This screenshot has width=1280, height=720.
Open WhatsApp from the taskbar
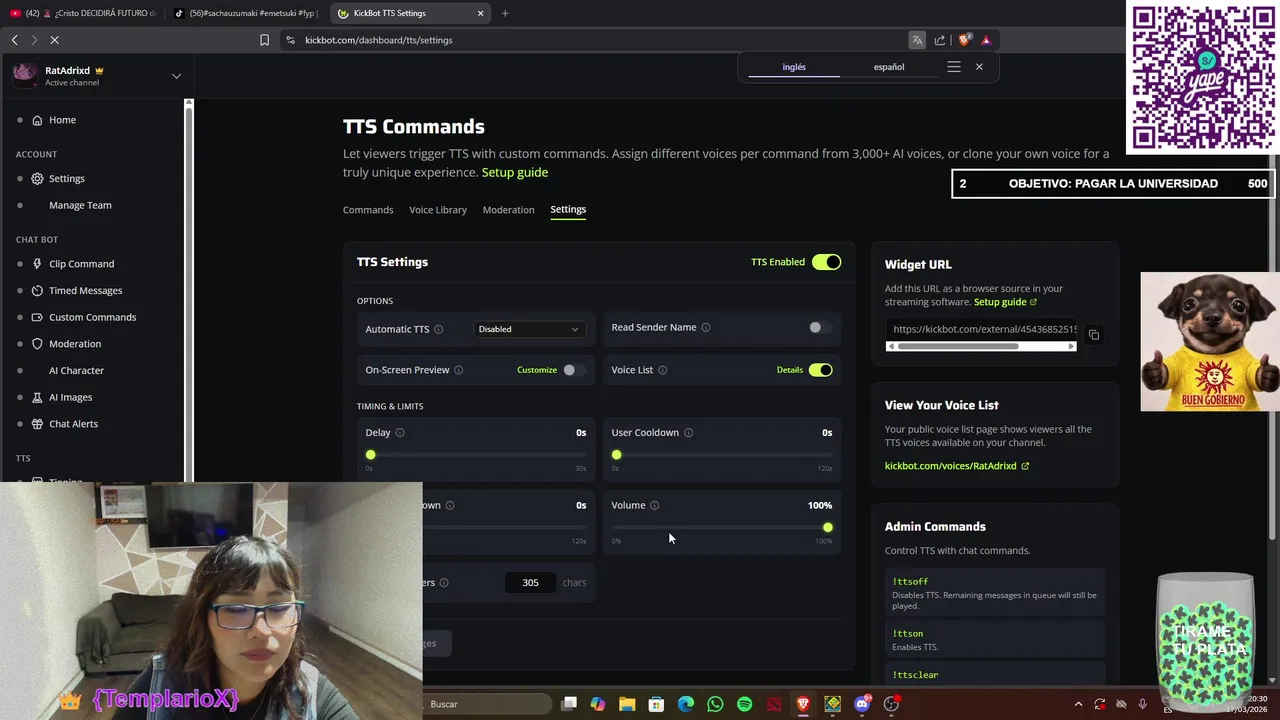click(715, 704)
